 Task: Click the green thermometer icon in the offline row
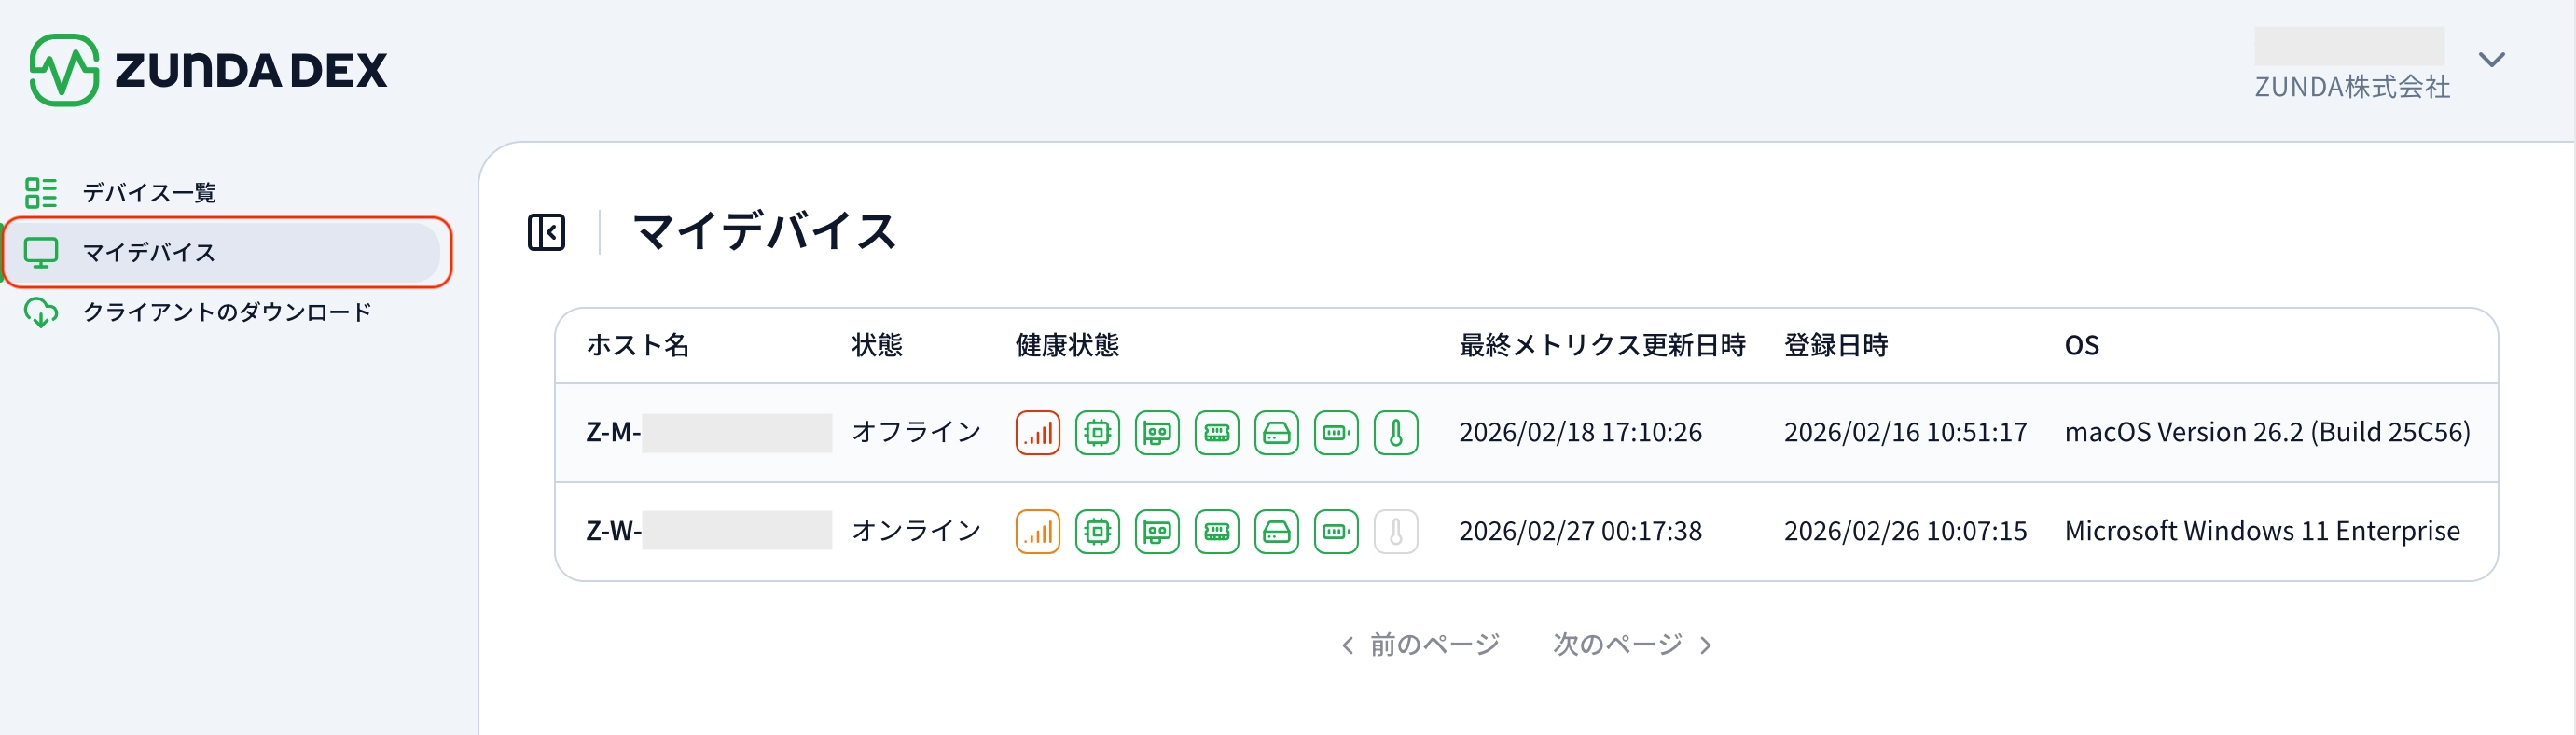click(1395, 433)
